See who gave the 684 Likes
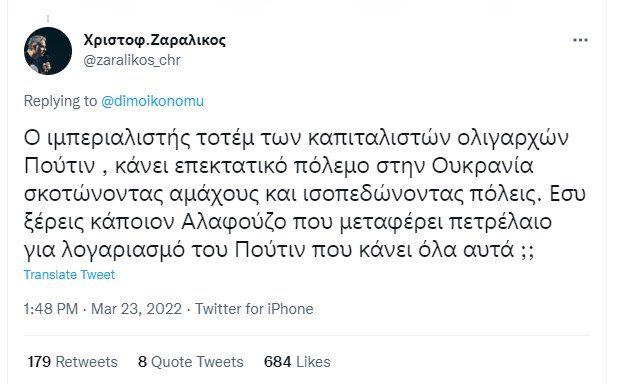The width and height of the screenshot is (618, 384). pos(297,362)
